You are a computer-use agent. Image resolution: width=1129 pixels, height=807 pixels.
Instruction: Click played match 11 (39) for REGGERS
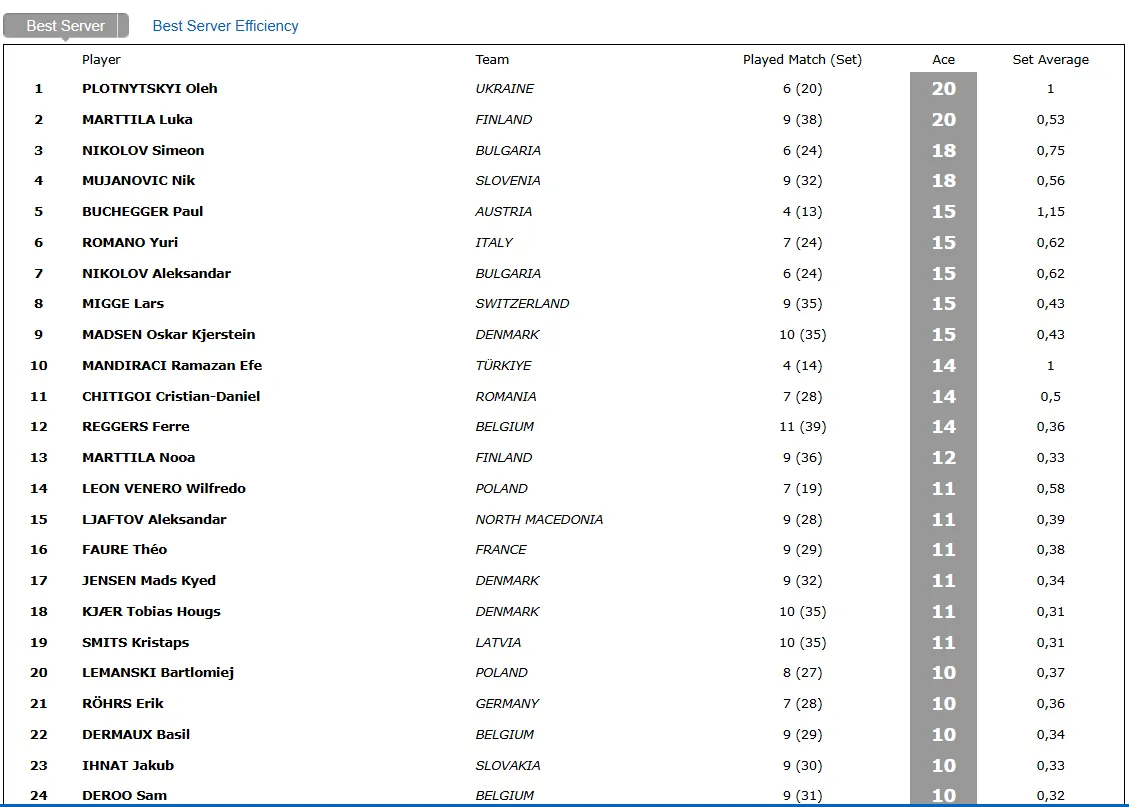[x=802, y=427]
